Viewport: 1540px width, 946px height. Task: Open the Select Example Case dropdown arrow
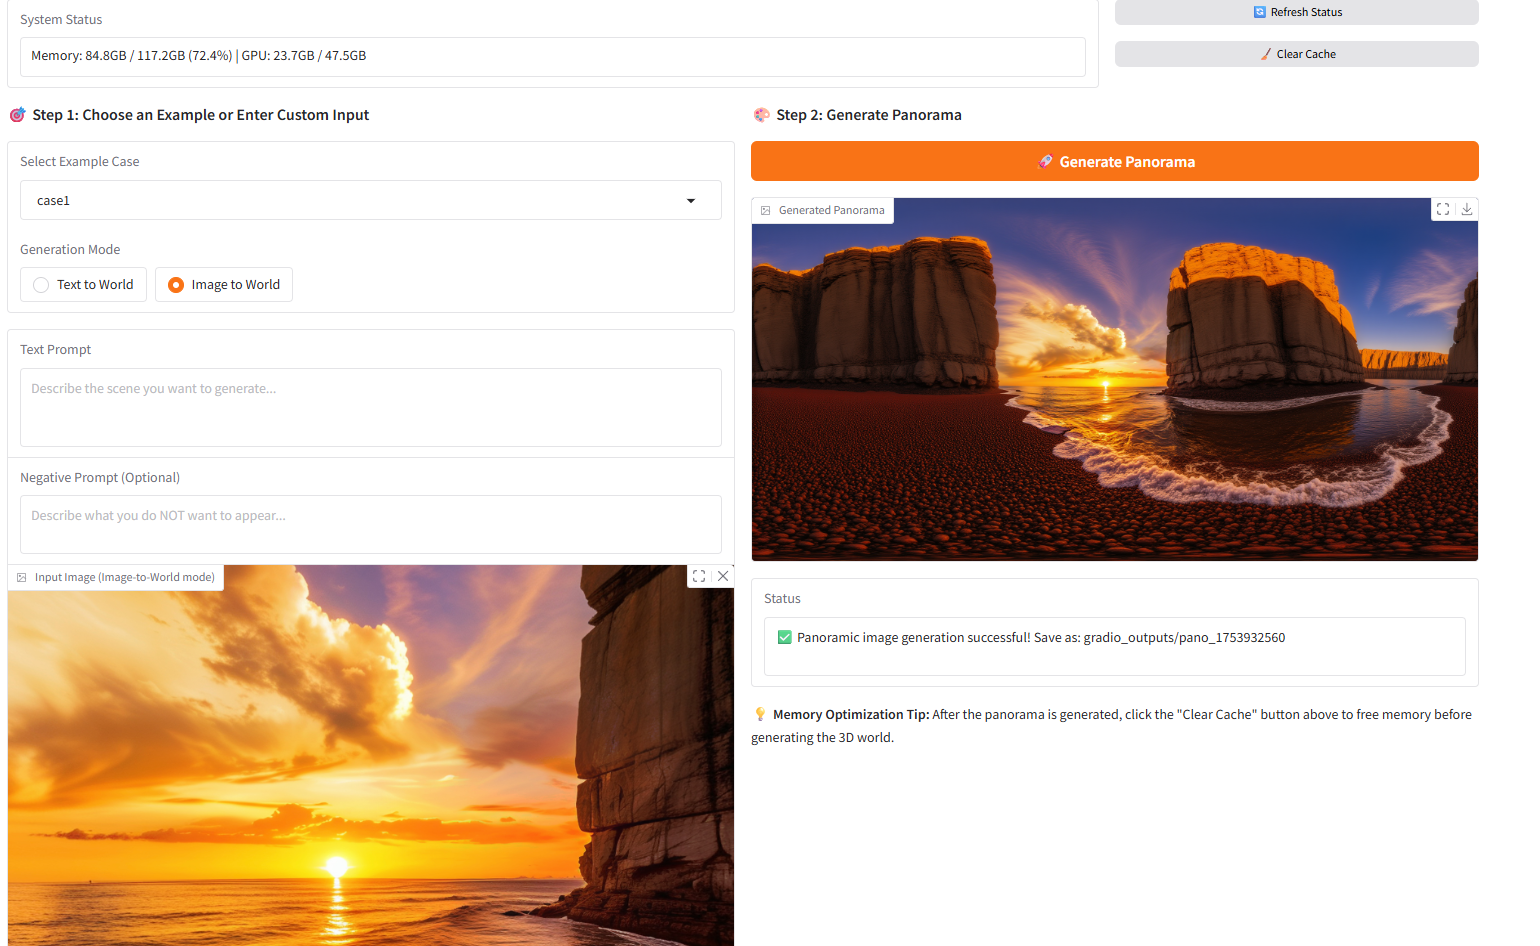point(690,201)
